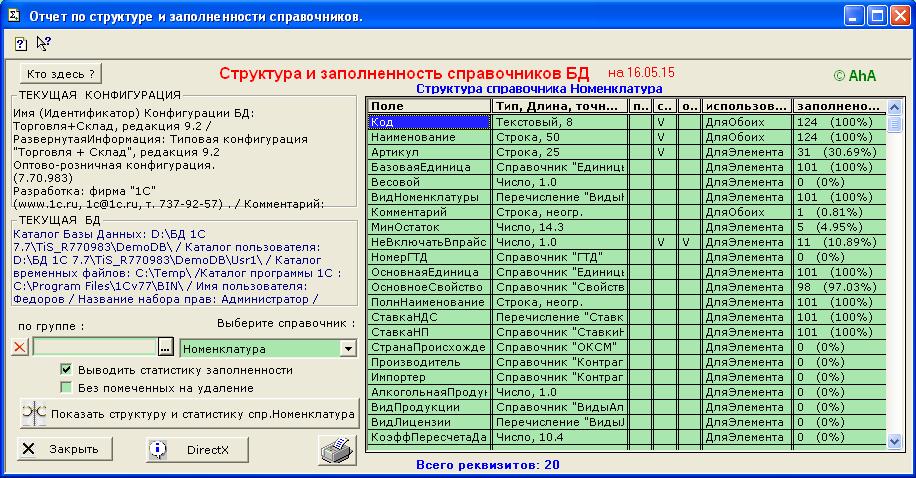
Task: Select the 'Комментарий' field cell
Action: (x=429, y=212)
